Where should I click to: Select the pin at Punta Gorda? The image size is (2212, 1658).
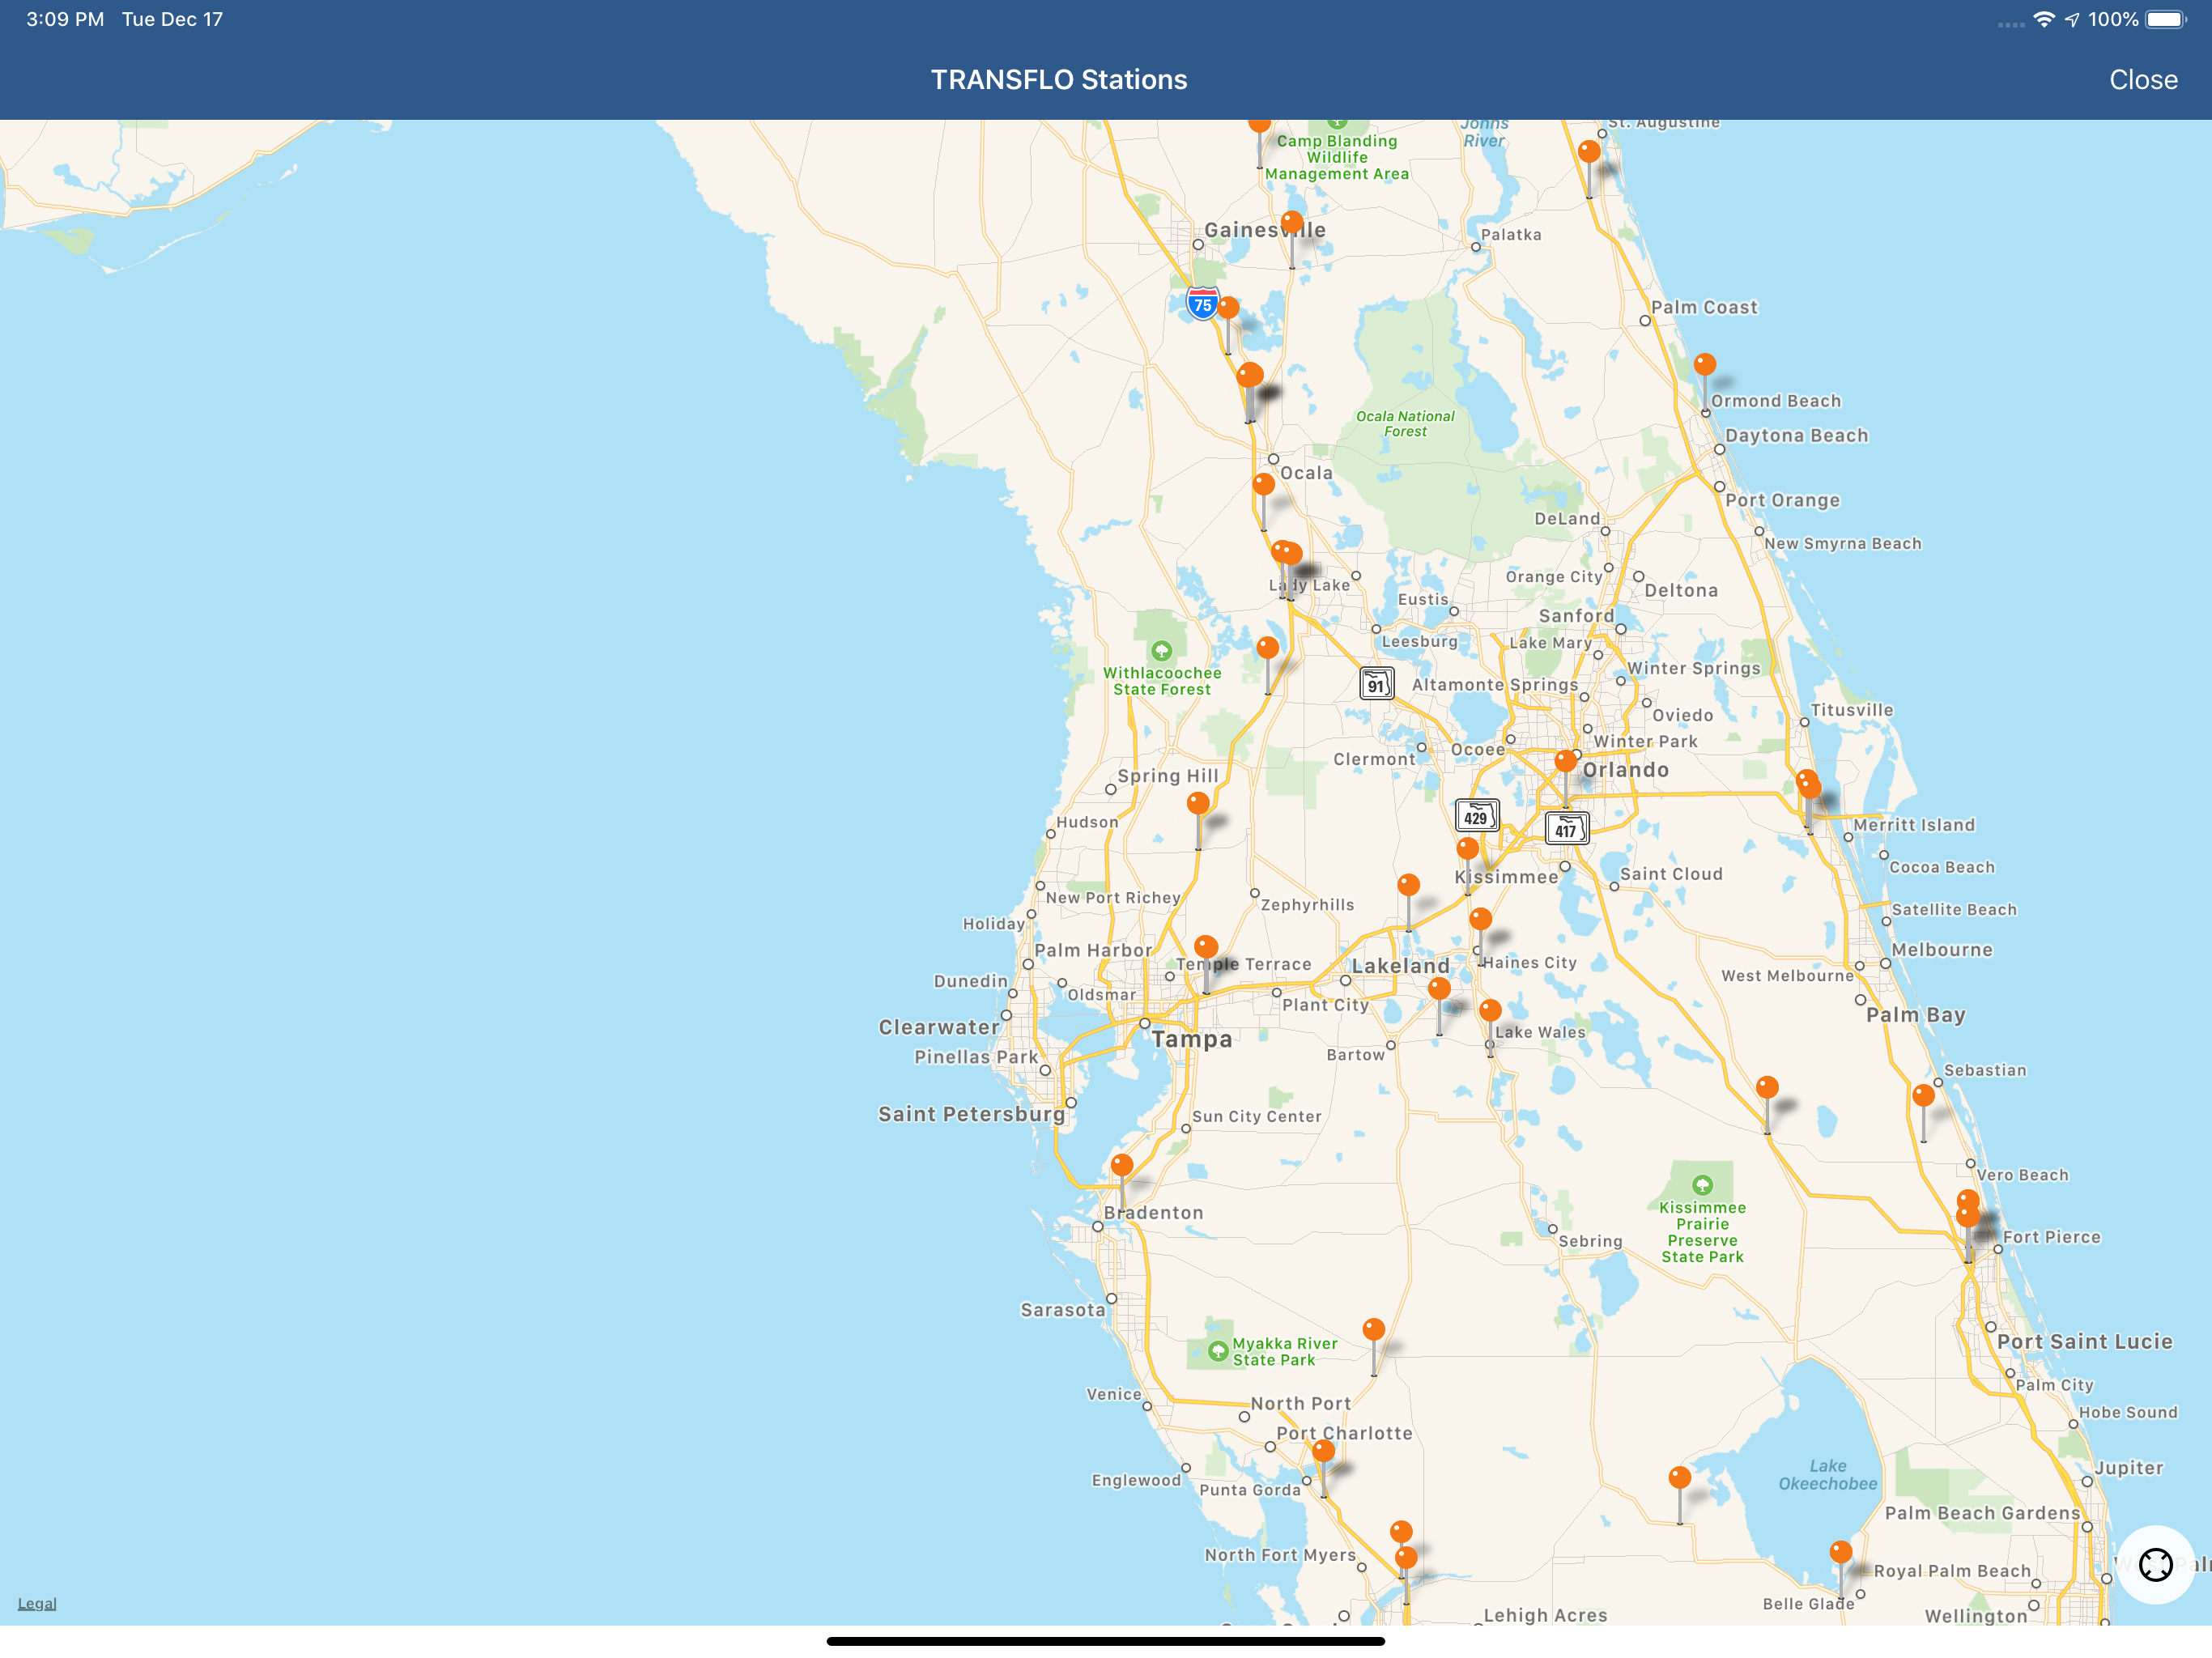1323,1451
